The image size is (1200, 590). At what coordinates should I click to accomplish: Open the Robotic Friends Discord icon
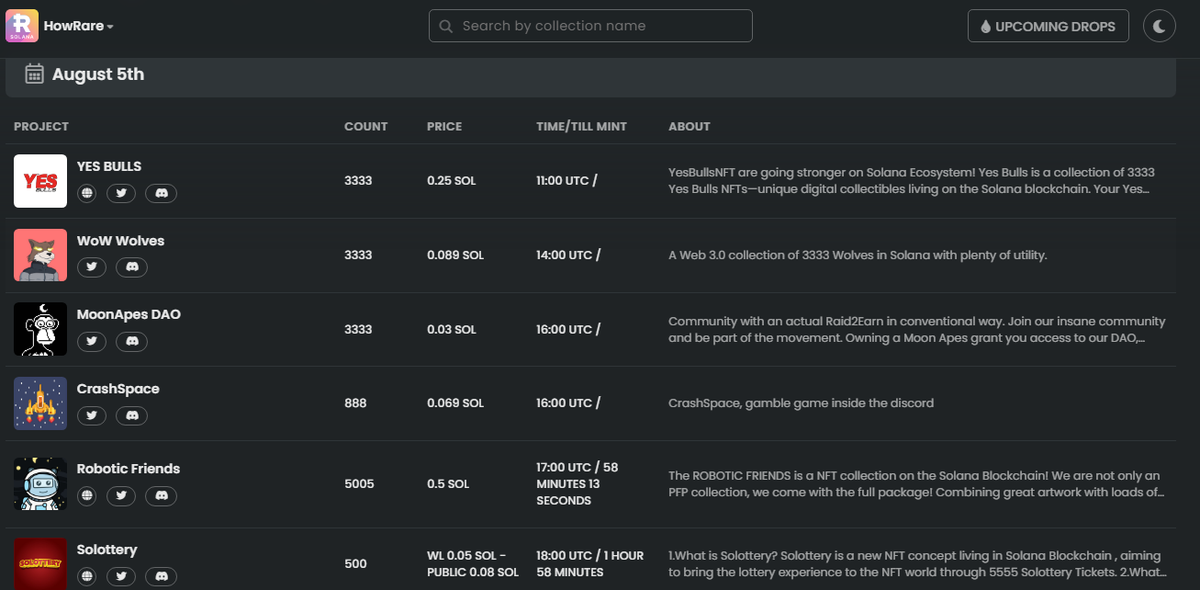(x=161, y=495)
